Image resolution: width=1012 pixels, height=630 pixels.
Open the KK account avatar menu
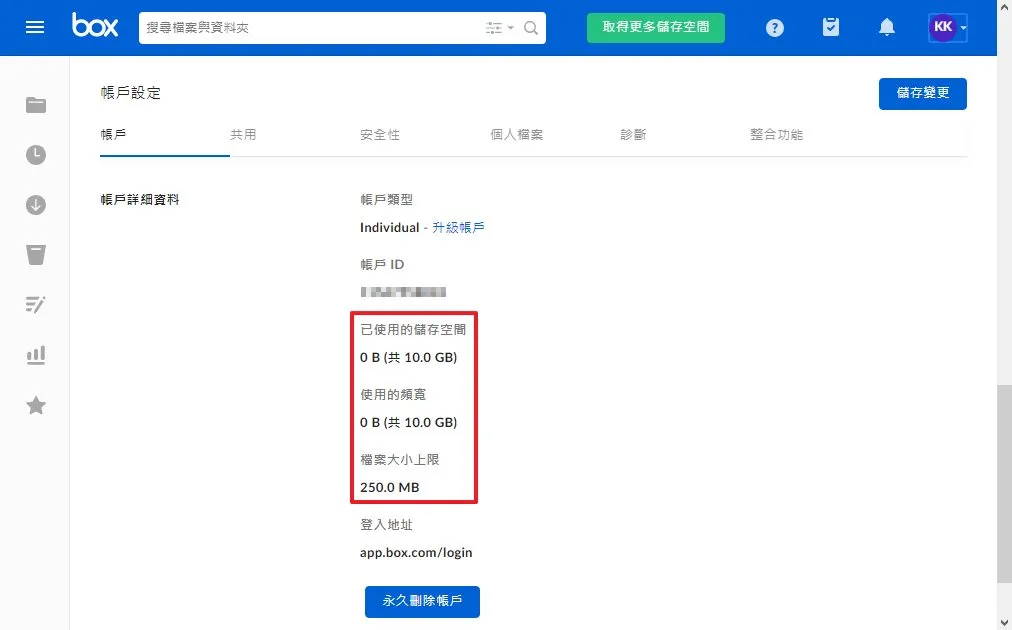point(947,27)
